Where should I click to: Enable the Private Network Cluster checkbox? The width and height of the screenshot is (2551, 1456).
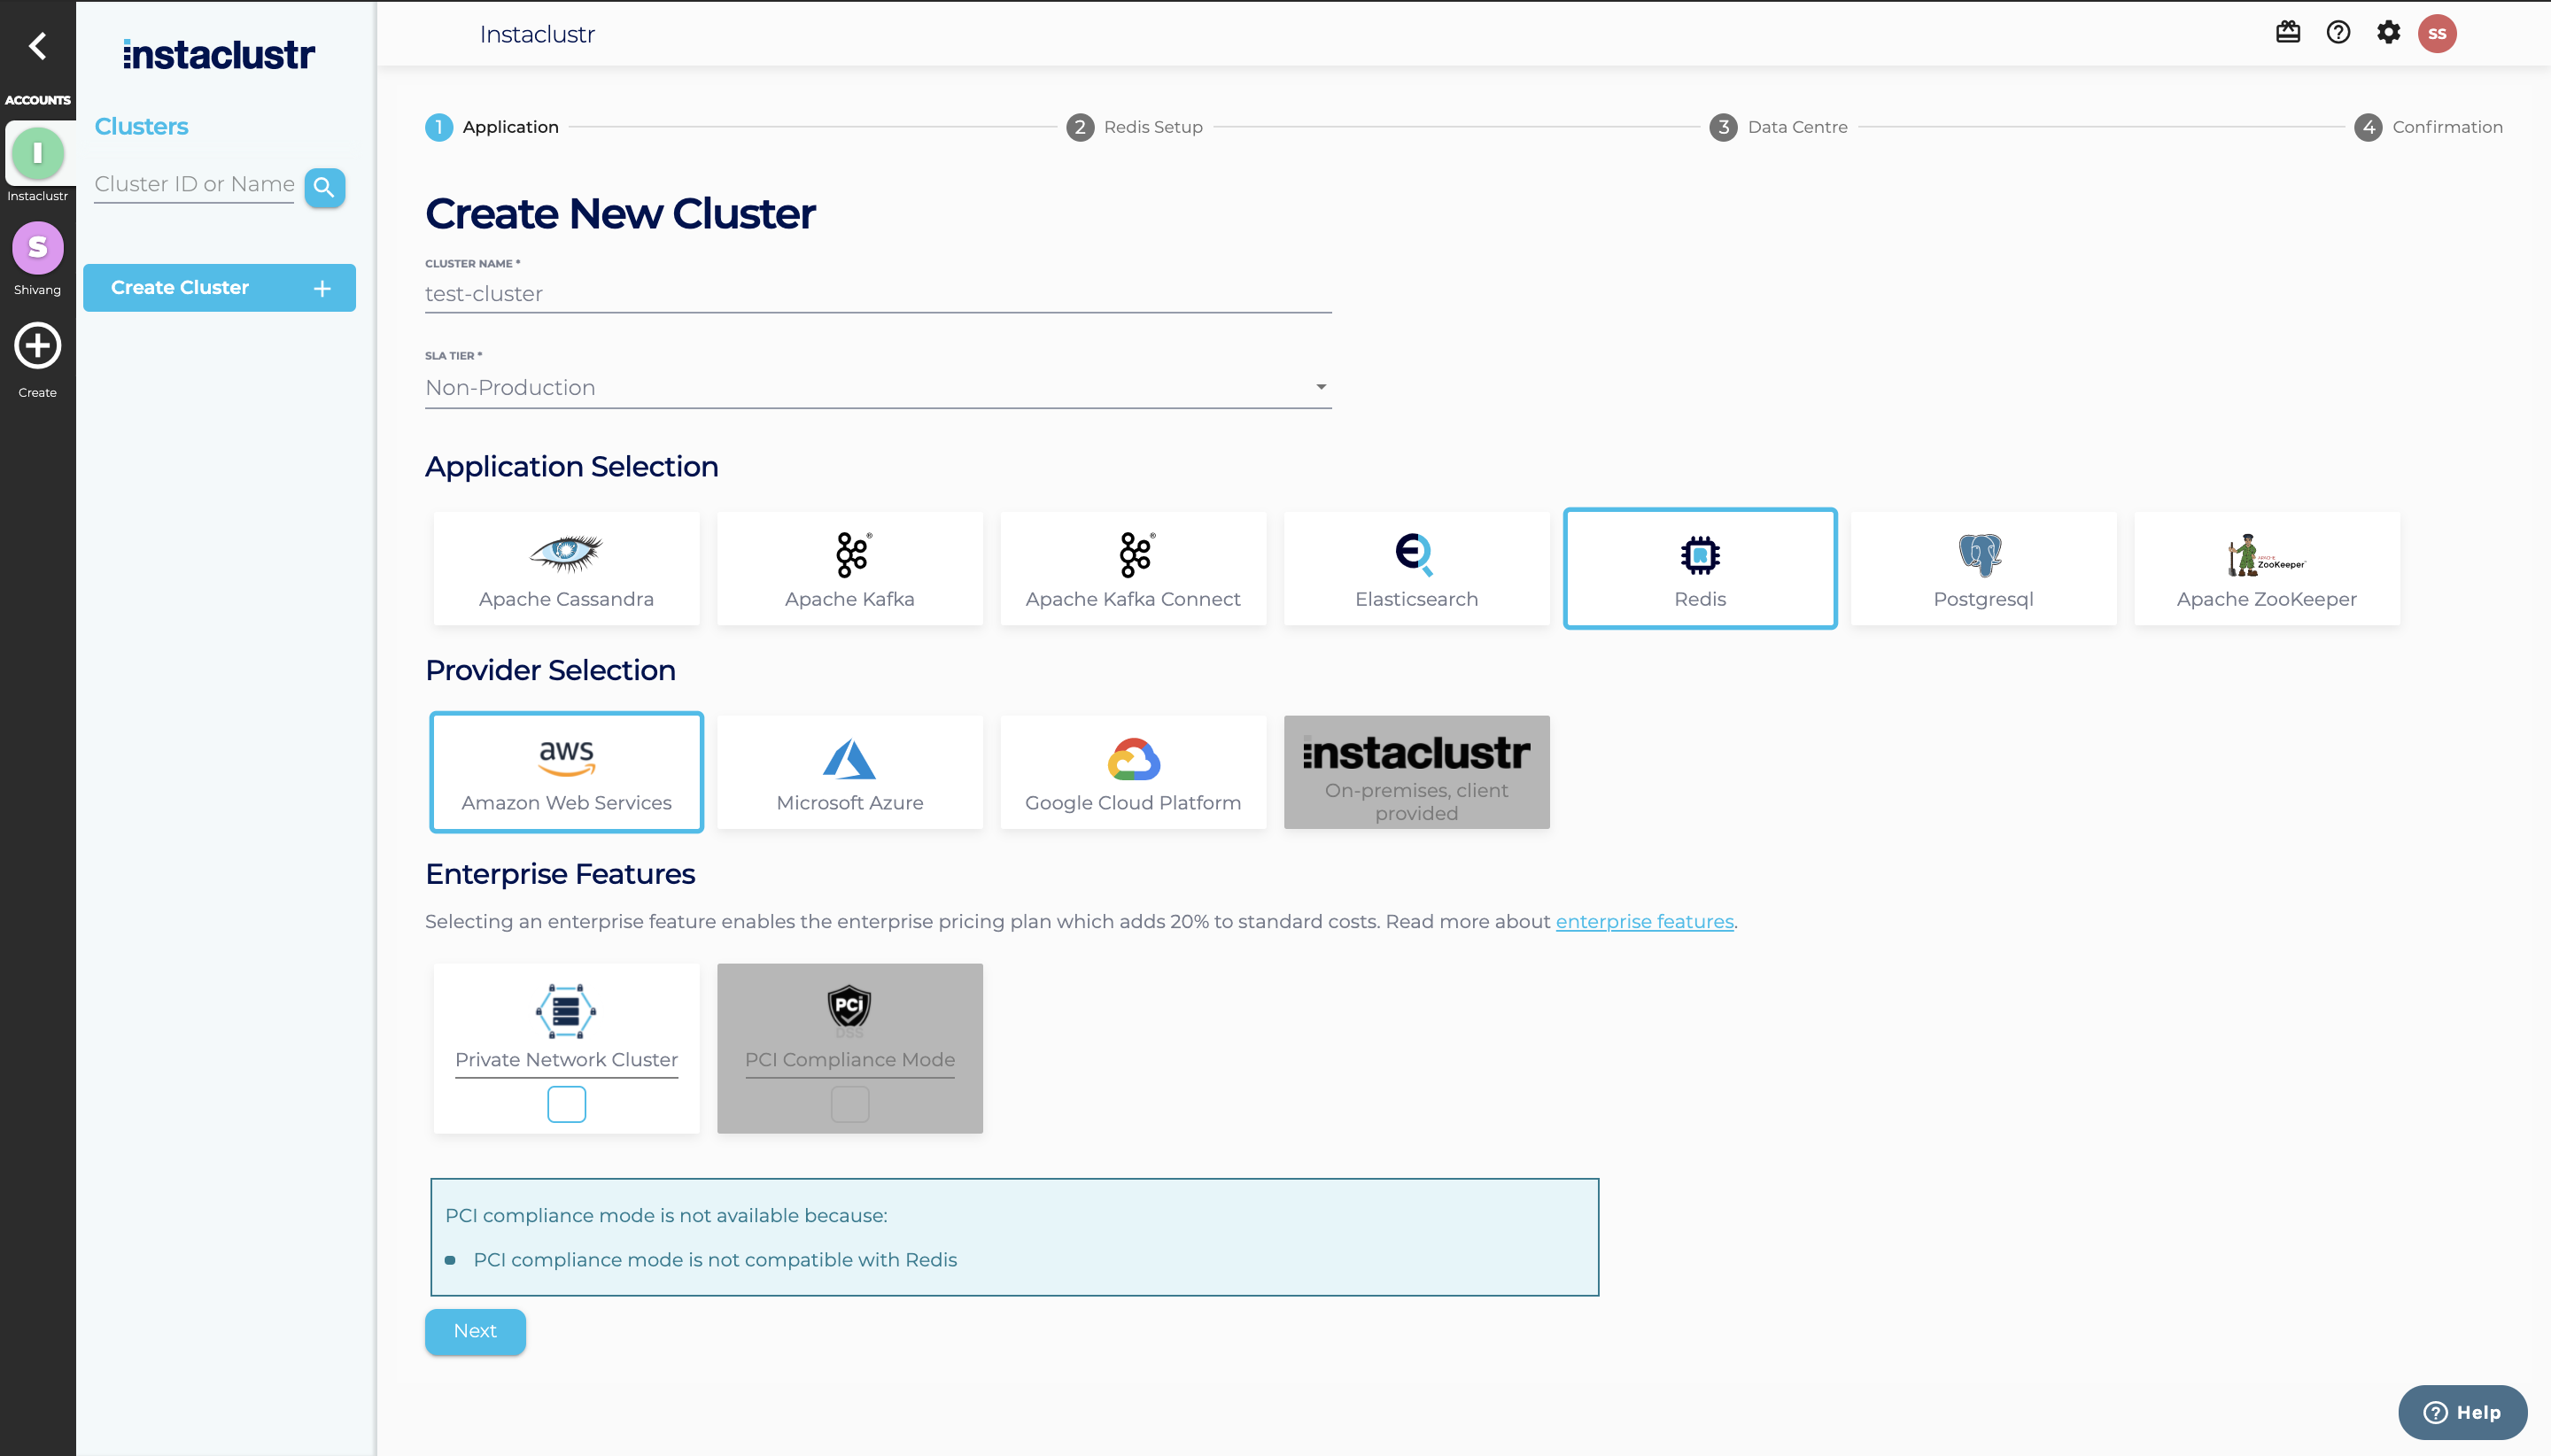[x=566, y=1104]
